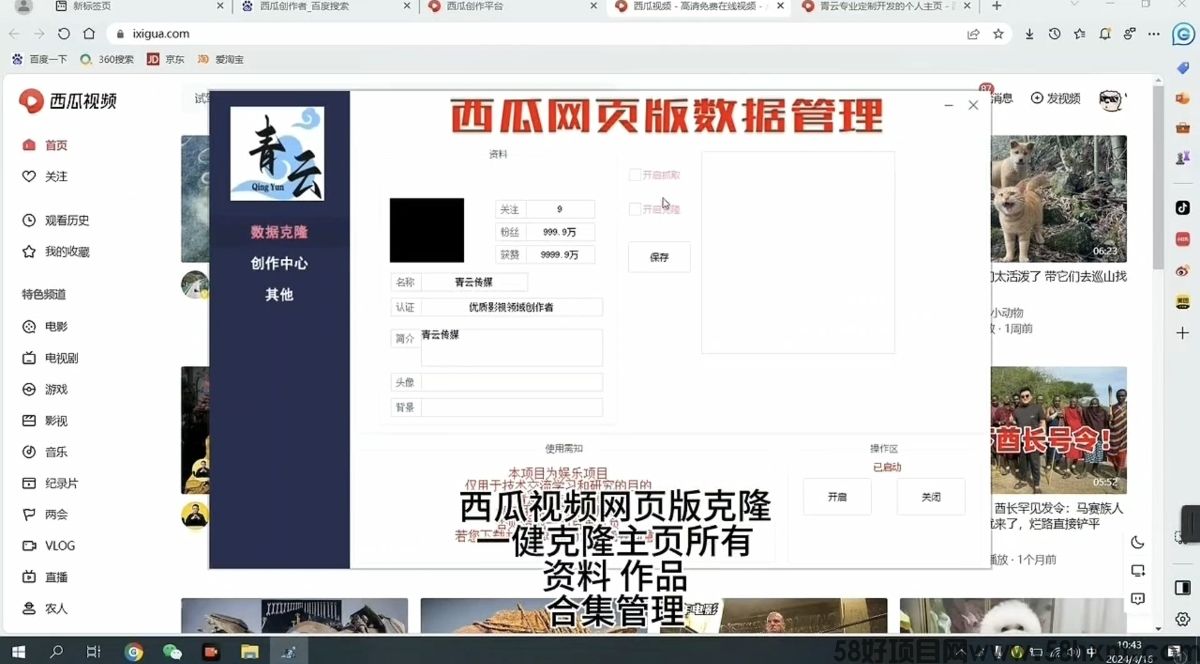Toggle dark mode moon icon
The width and height of the screenshot is (1200, 664).
coord(1137,542)
